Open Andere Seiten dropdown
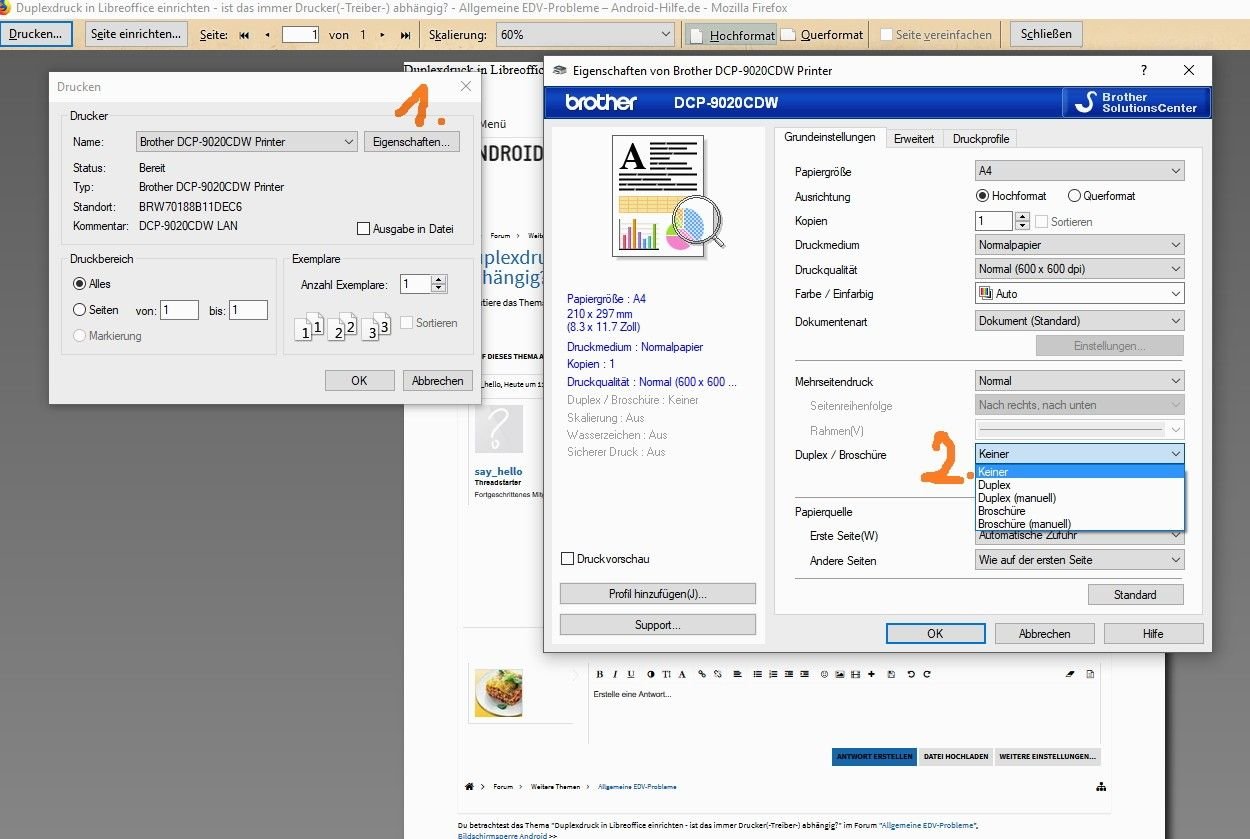1250x839 pixels. point(1080,560)
